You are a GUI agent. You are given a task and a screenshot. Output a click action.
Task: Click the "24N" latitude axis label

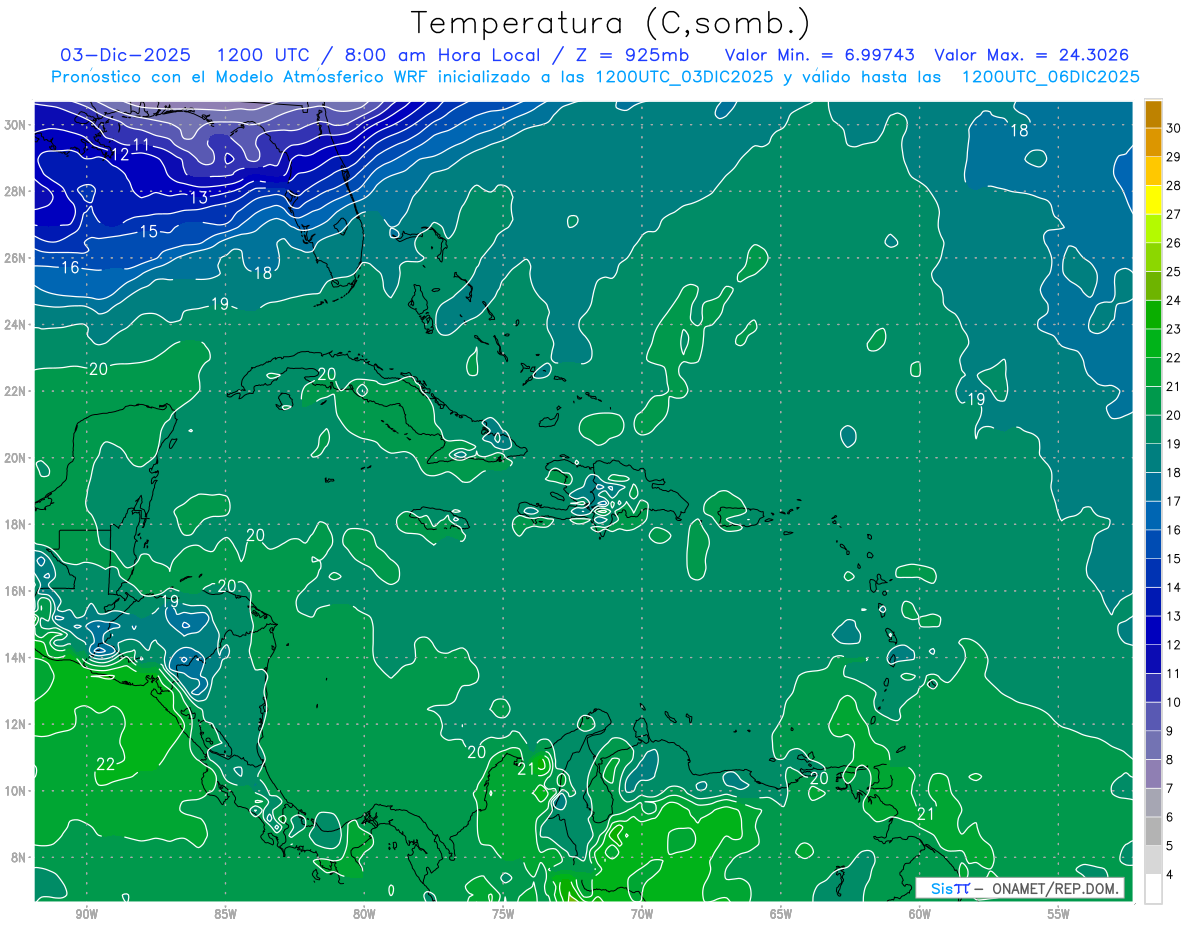(16, 325)
